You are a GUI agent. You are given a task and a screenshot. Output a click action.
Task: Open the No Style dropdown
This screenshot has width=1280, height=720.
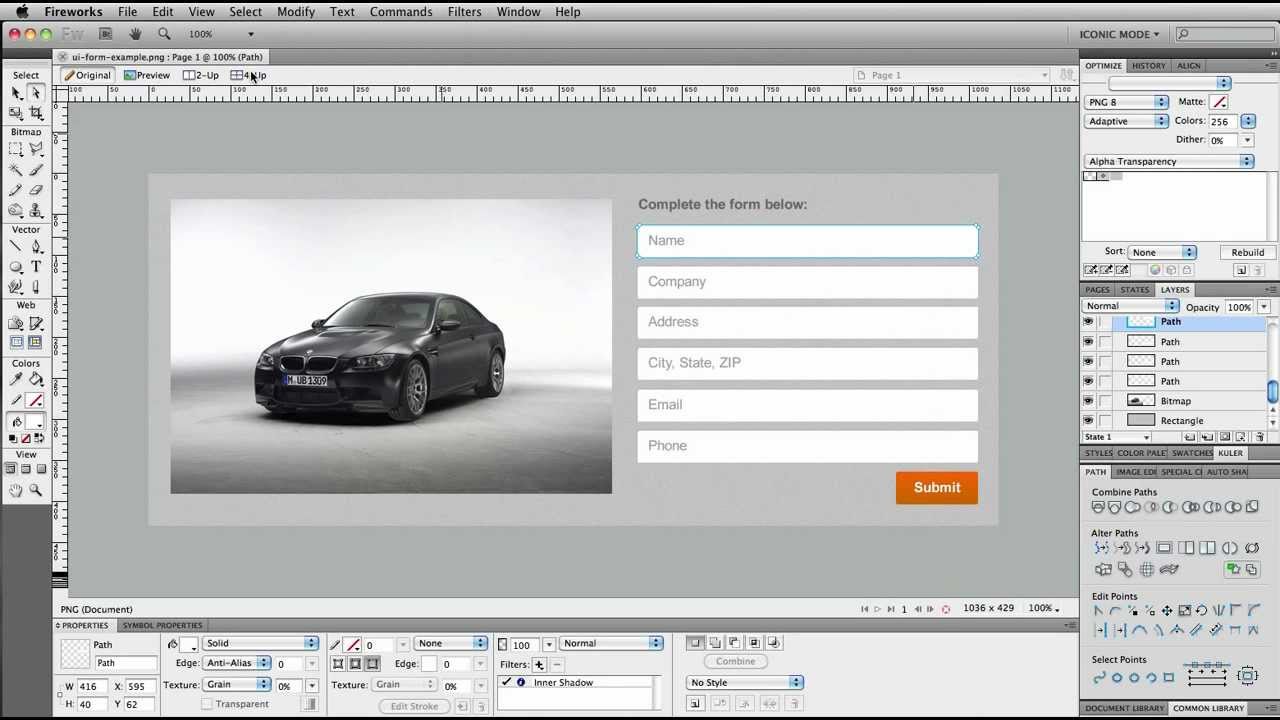coord(746,682)
